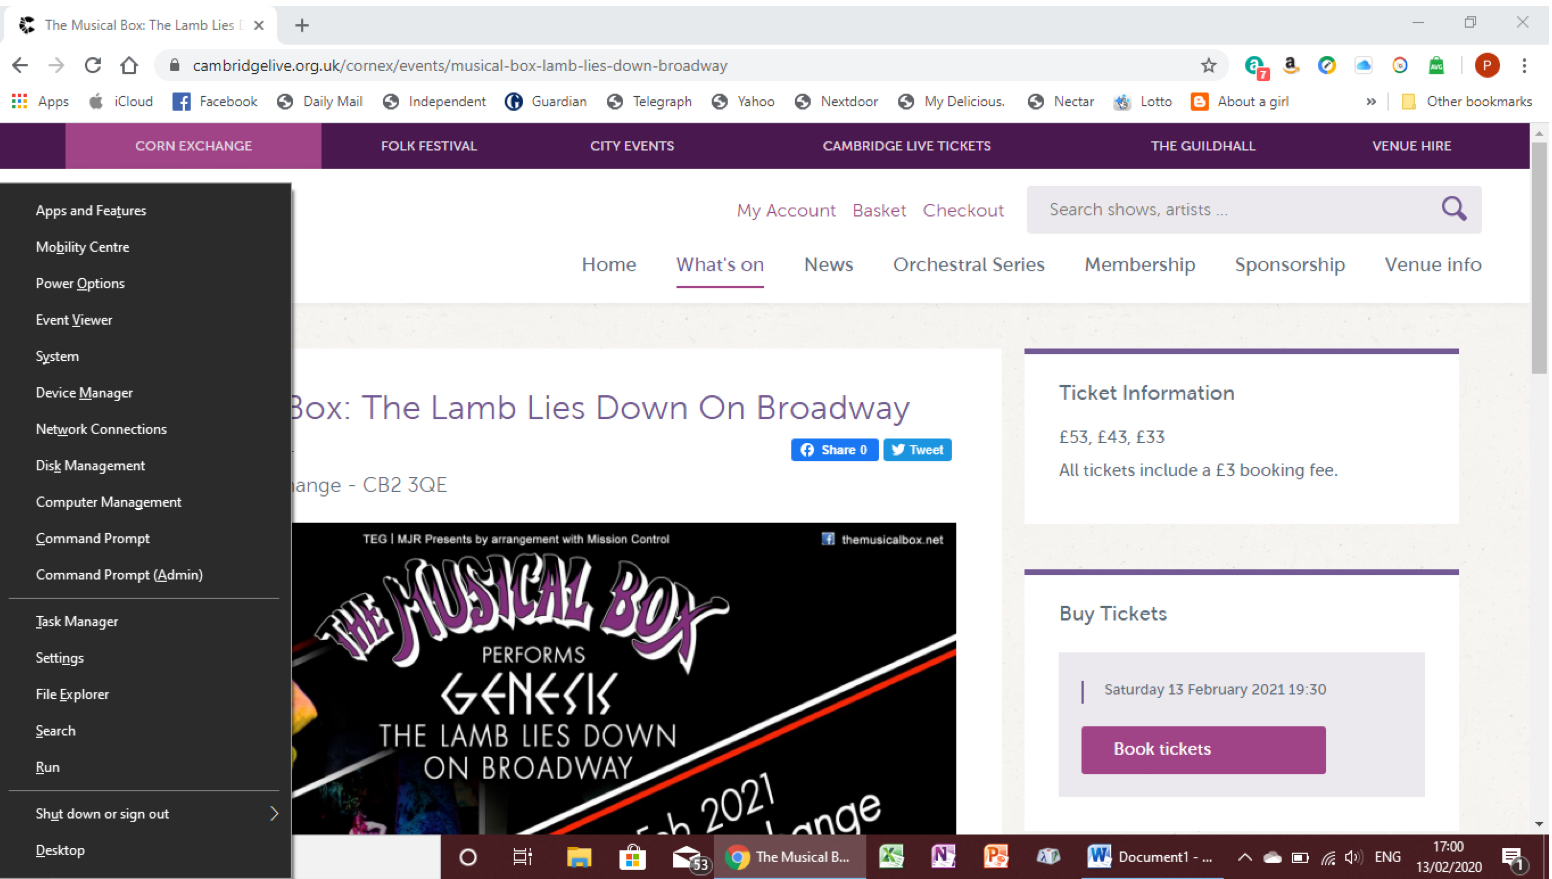Open the Facebook bookmark

coord(215,101)
